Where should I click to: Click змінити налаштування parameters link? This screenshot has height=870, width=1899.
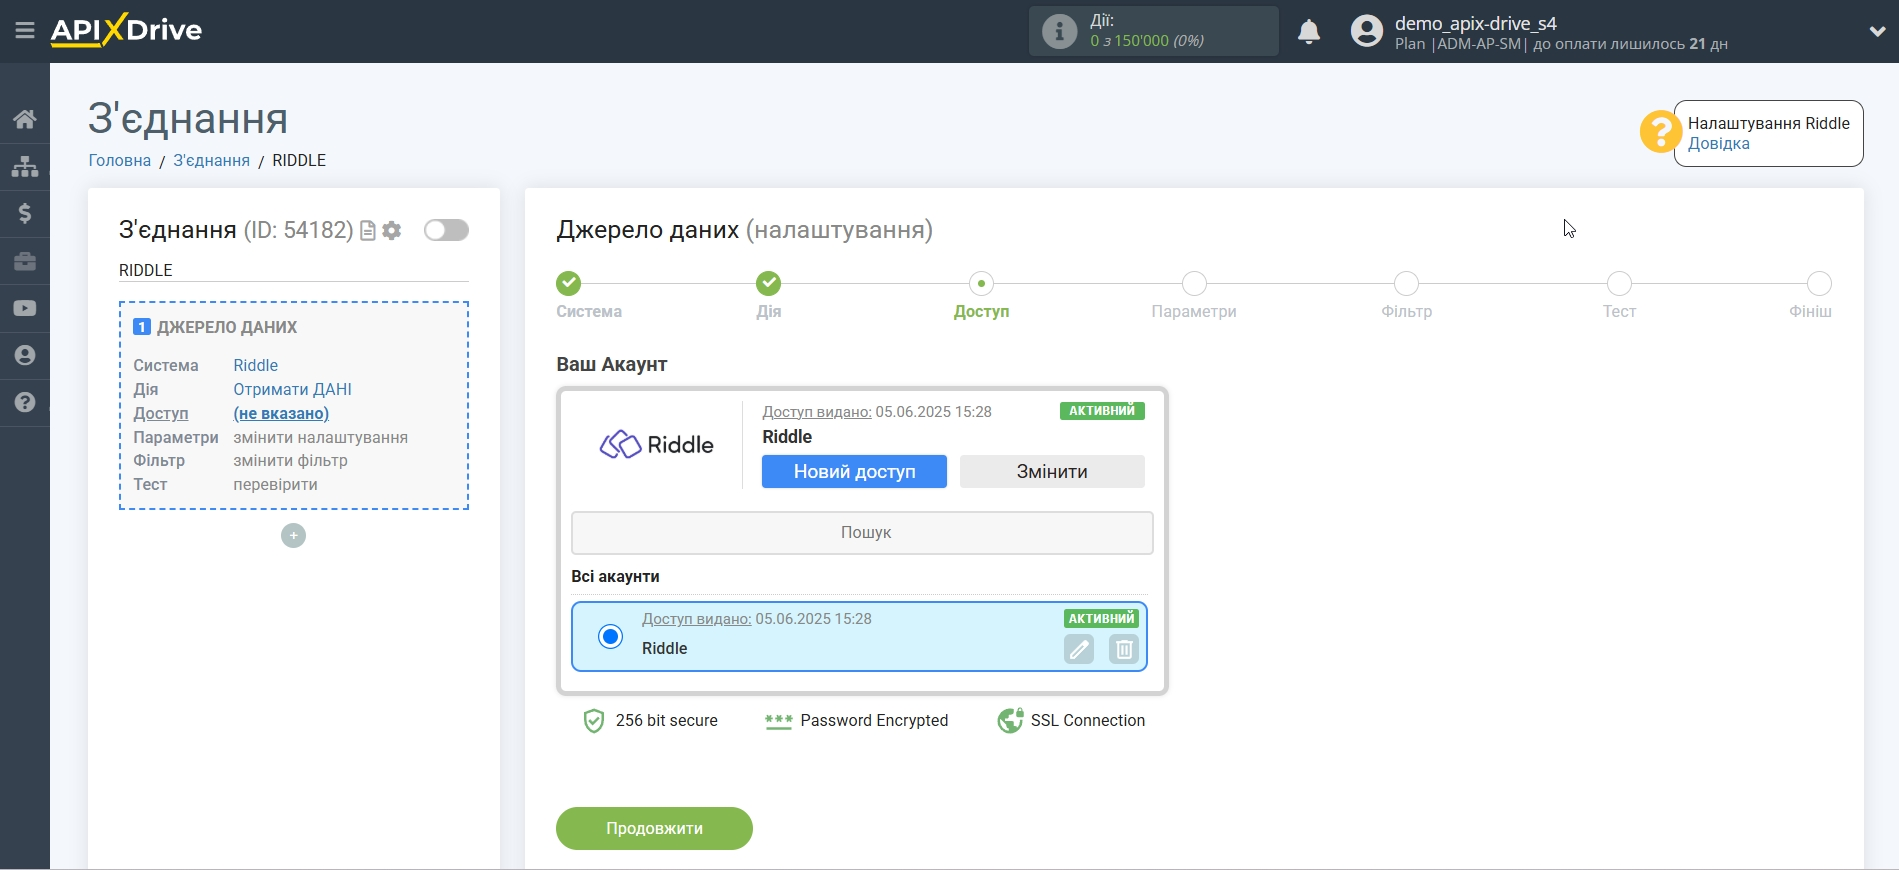320,437
